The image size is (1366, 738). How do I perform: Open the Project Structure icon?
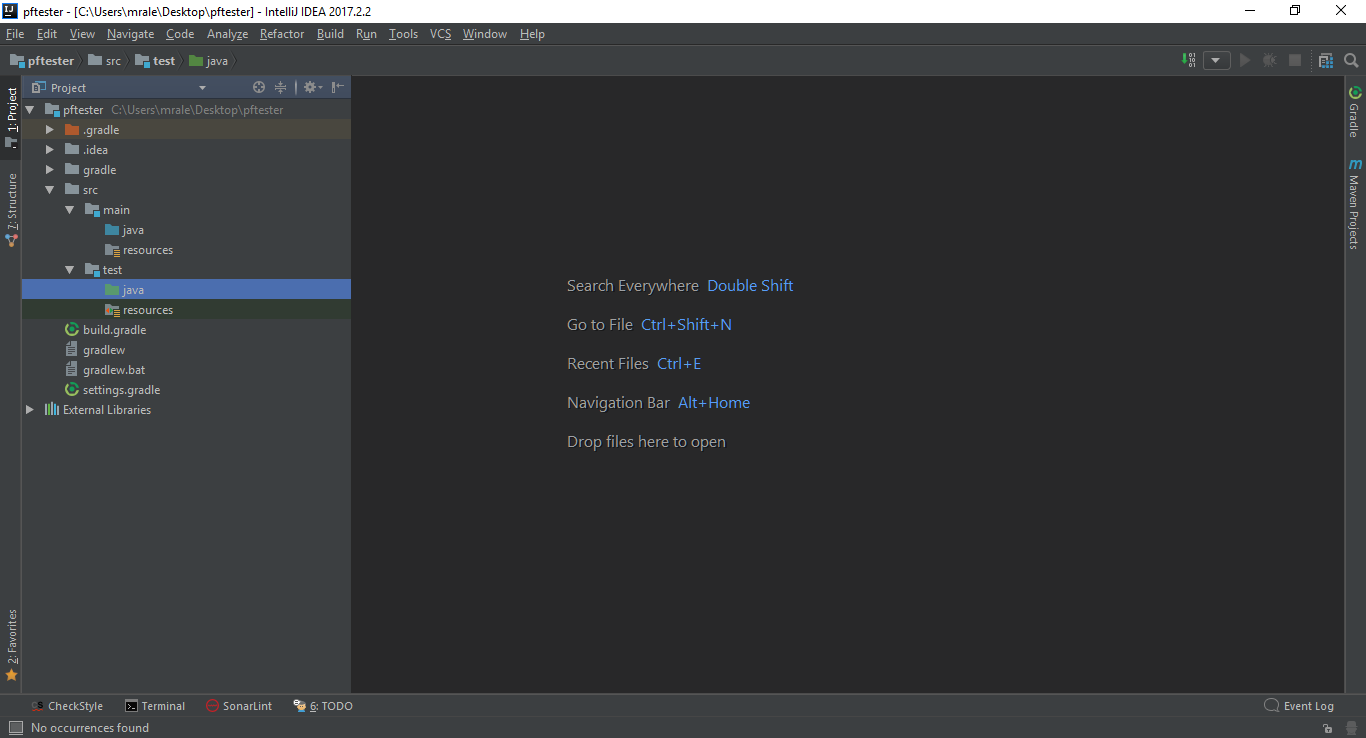[x=1326, y=60]
